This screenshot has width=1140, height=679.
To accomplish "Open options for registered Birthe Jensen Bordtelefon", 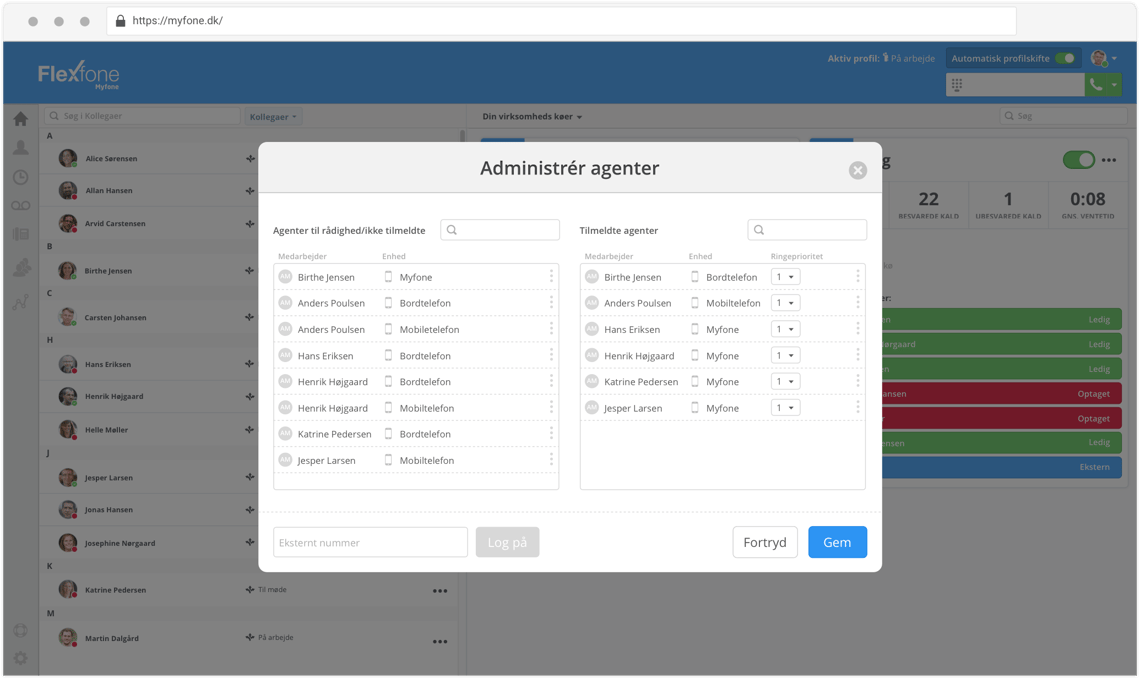I will pos(858,276).
